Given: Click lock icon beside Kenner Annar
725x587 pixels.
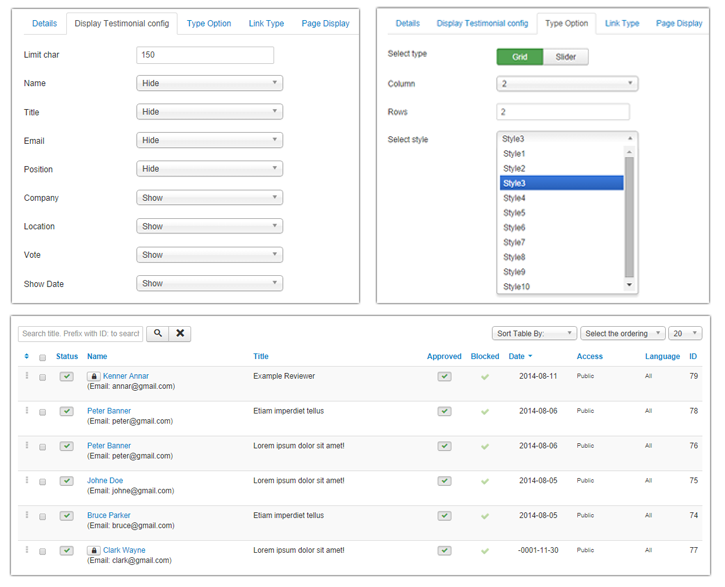Looking at the screenshot, I should 94,376.
